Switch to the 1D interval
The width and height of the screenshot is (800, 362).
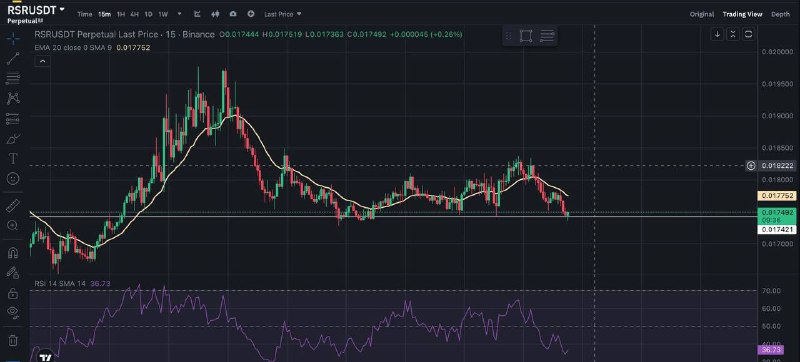148,14
